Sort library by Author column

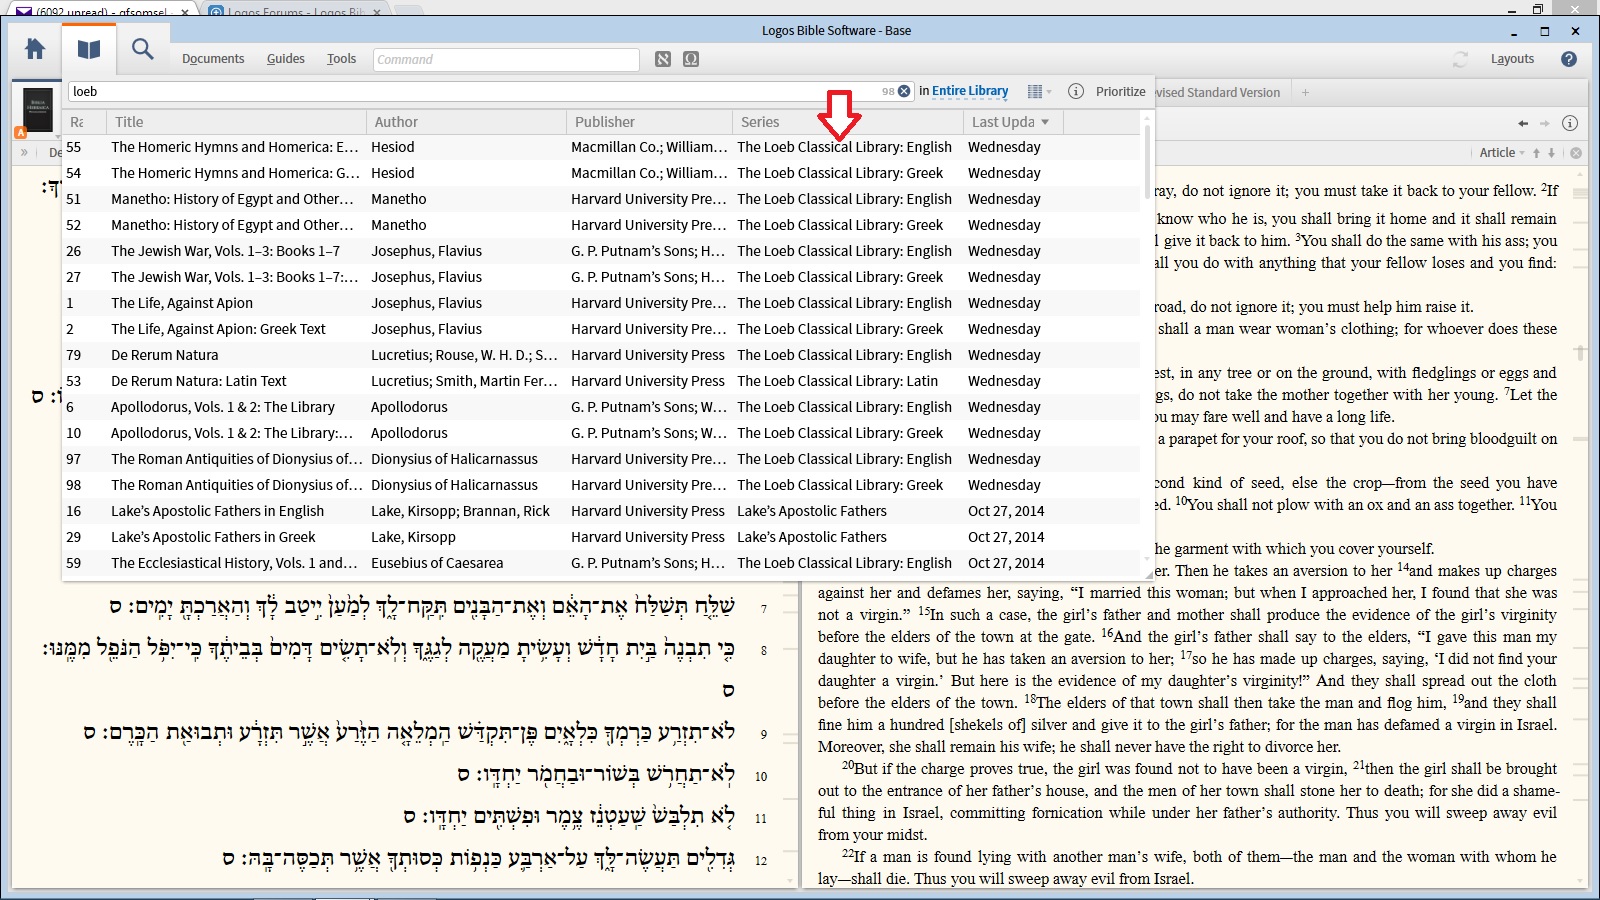click(466, 122)
